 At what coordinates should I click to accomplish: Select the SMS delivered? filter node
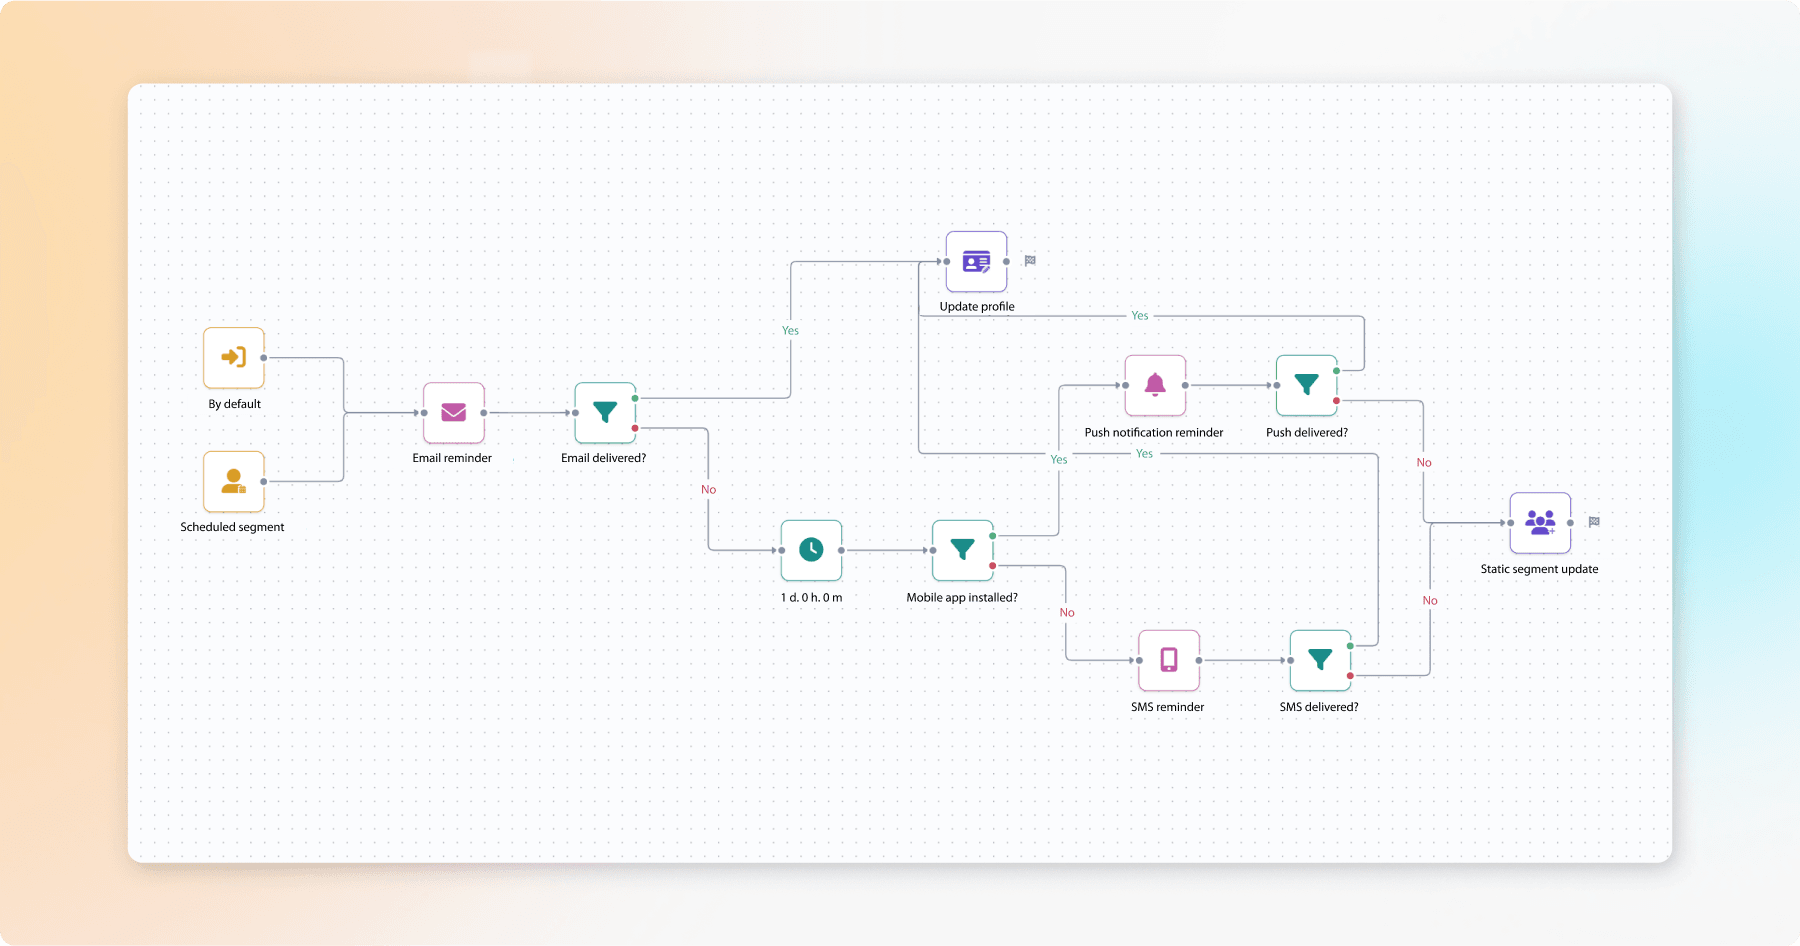point(1320,660)
